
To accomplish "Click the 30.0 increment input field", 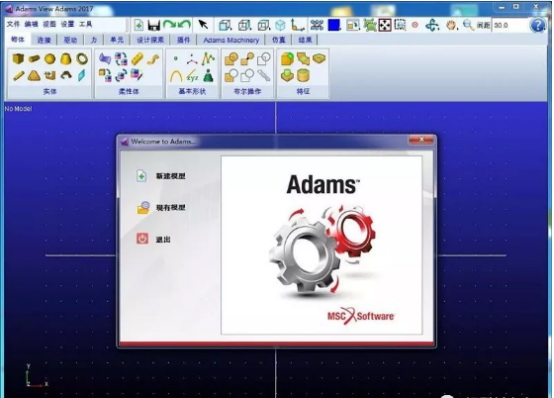I will click(509, 25).
